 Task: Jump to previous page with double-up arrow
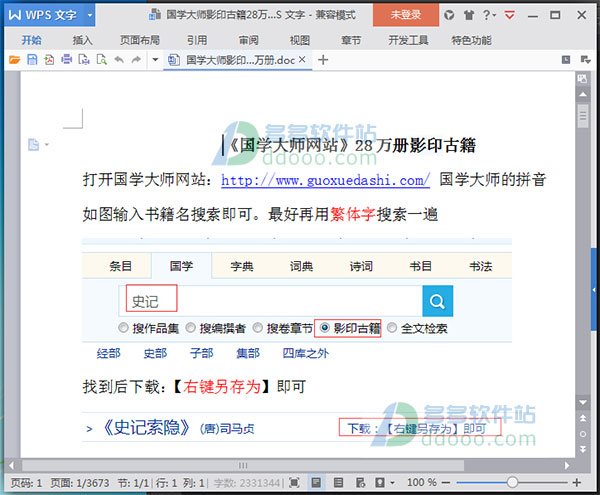[x=582, y=418]
